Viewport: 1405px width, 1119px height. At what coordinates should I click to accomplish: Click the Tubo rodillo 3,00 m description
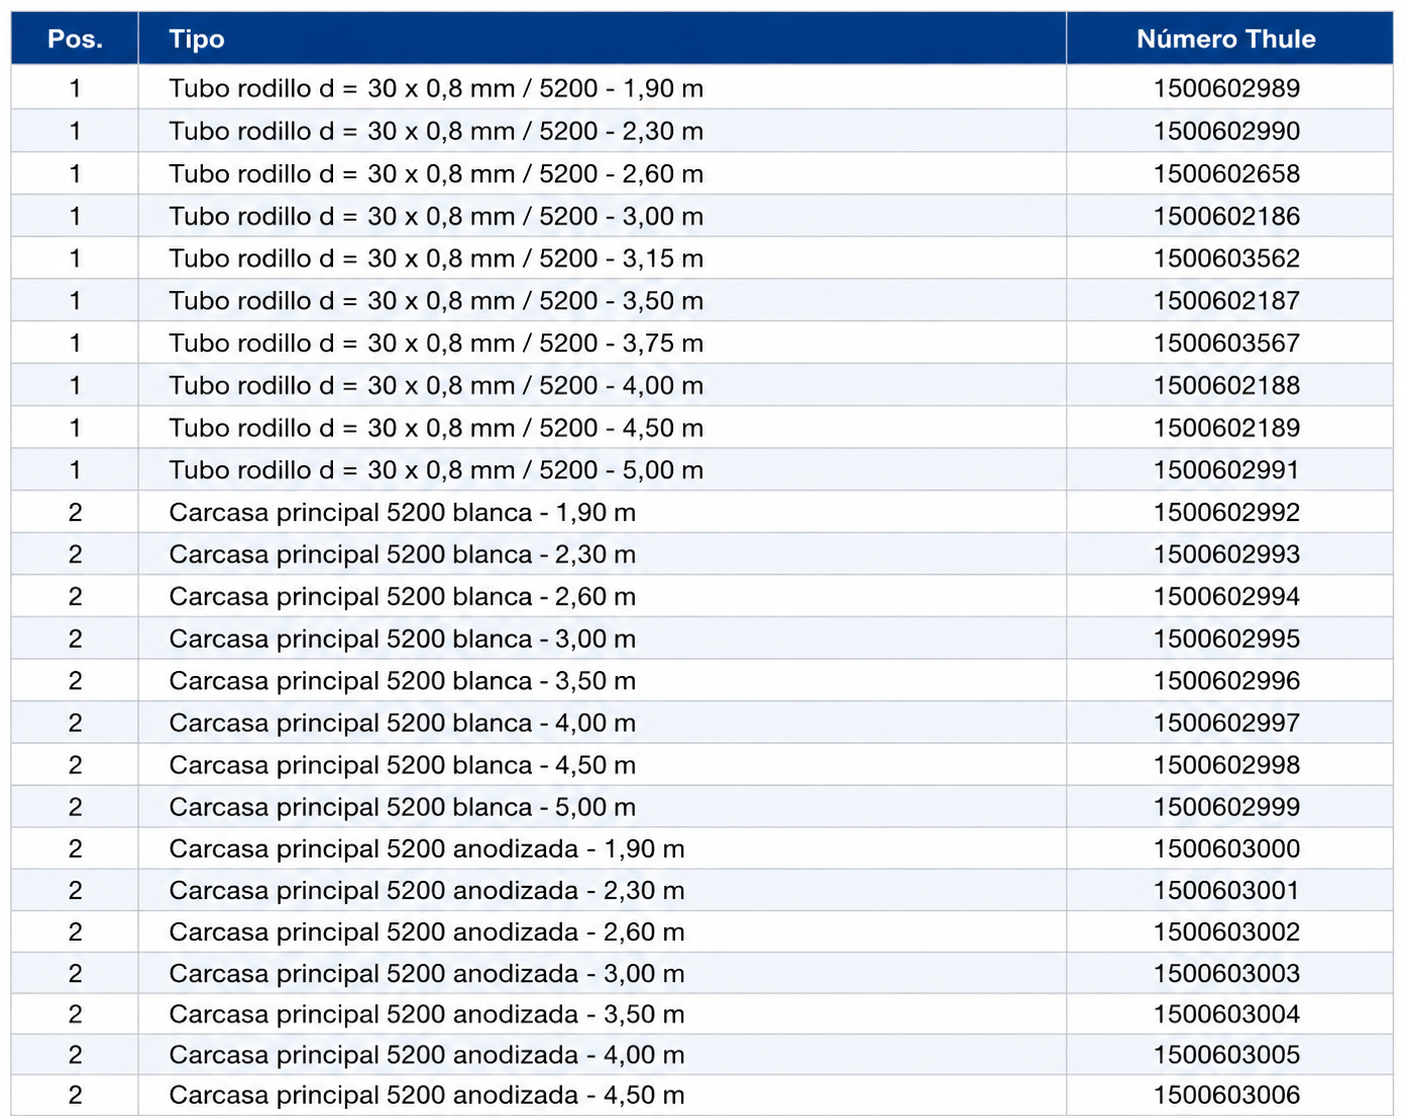(x=436, y=216)
